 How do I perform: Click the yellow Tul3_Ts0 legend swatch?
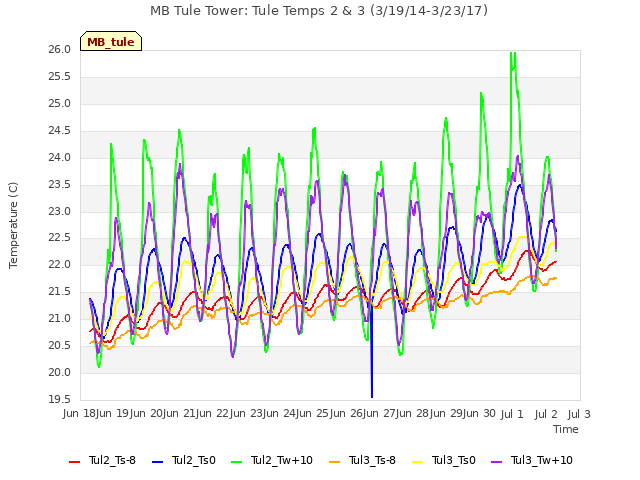(418, 462)
